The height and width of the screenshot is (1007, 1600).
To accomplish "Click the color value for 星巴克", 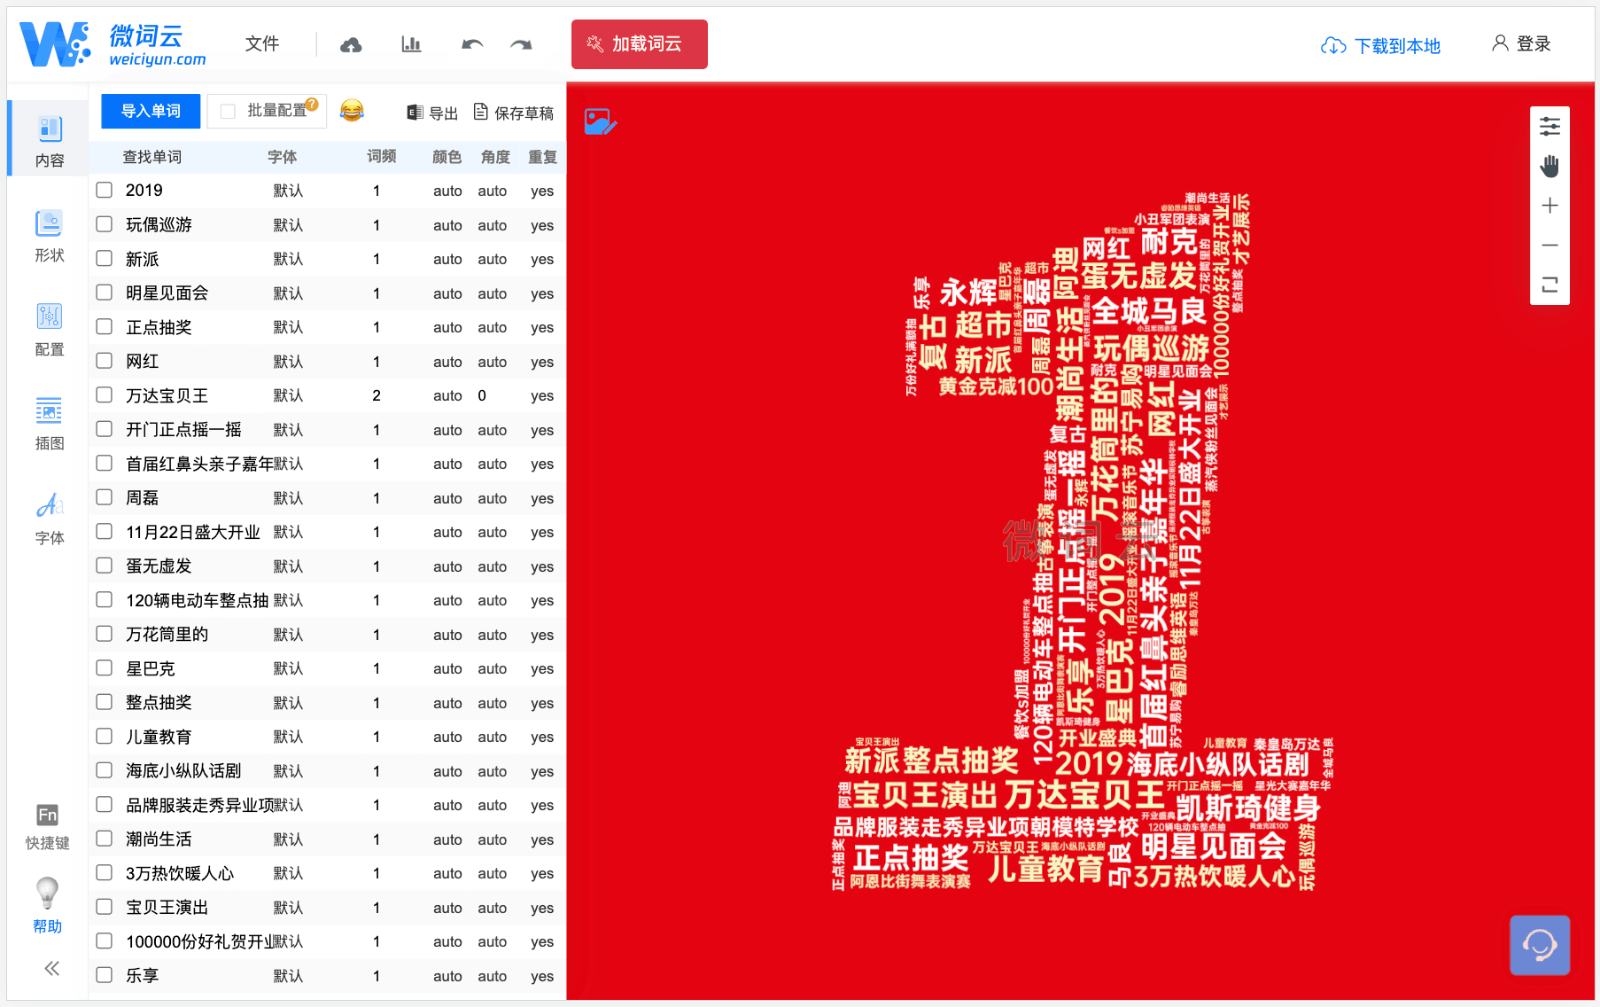I will coord(447,669).
